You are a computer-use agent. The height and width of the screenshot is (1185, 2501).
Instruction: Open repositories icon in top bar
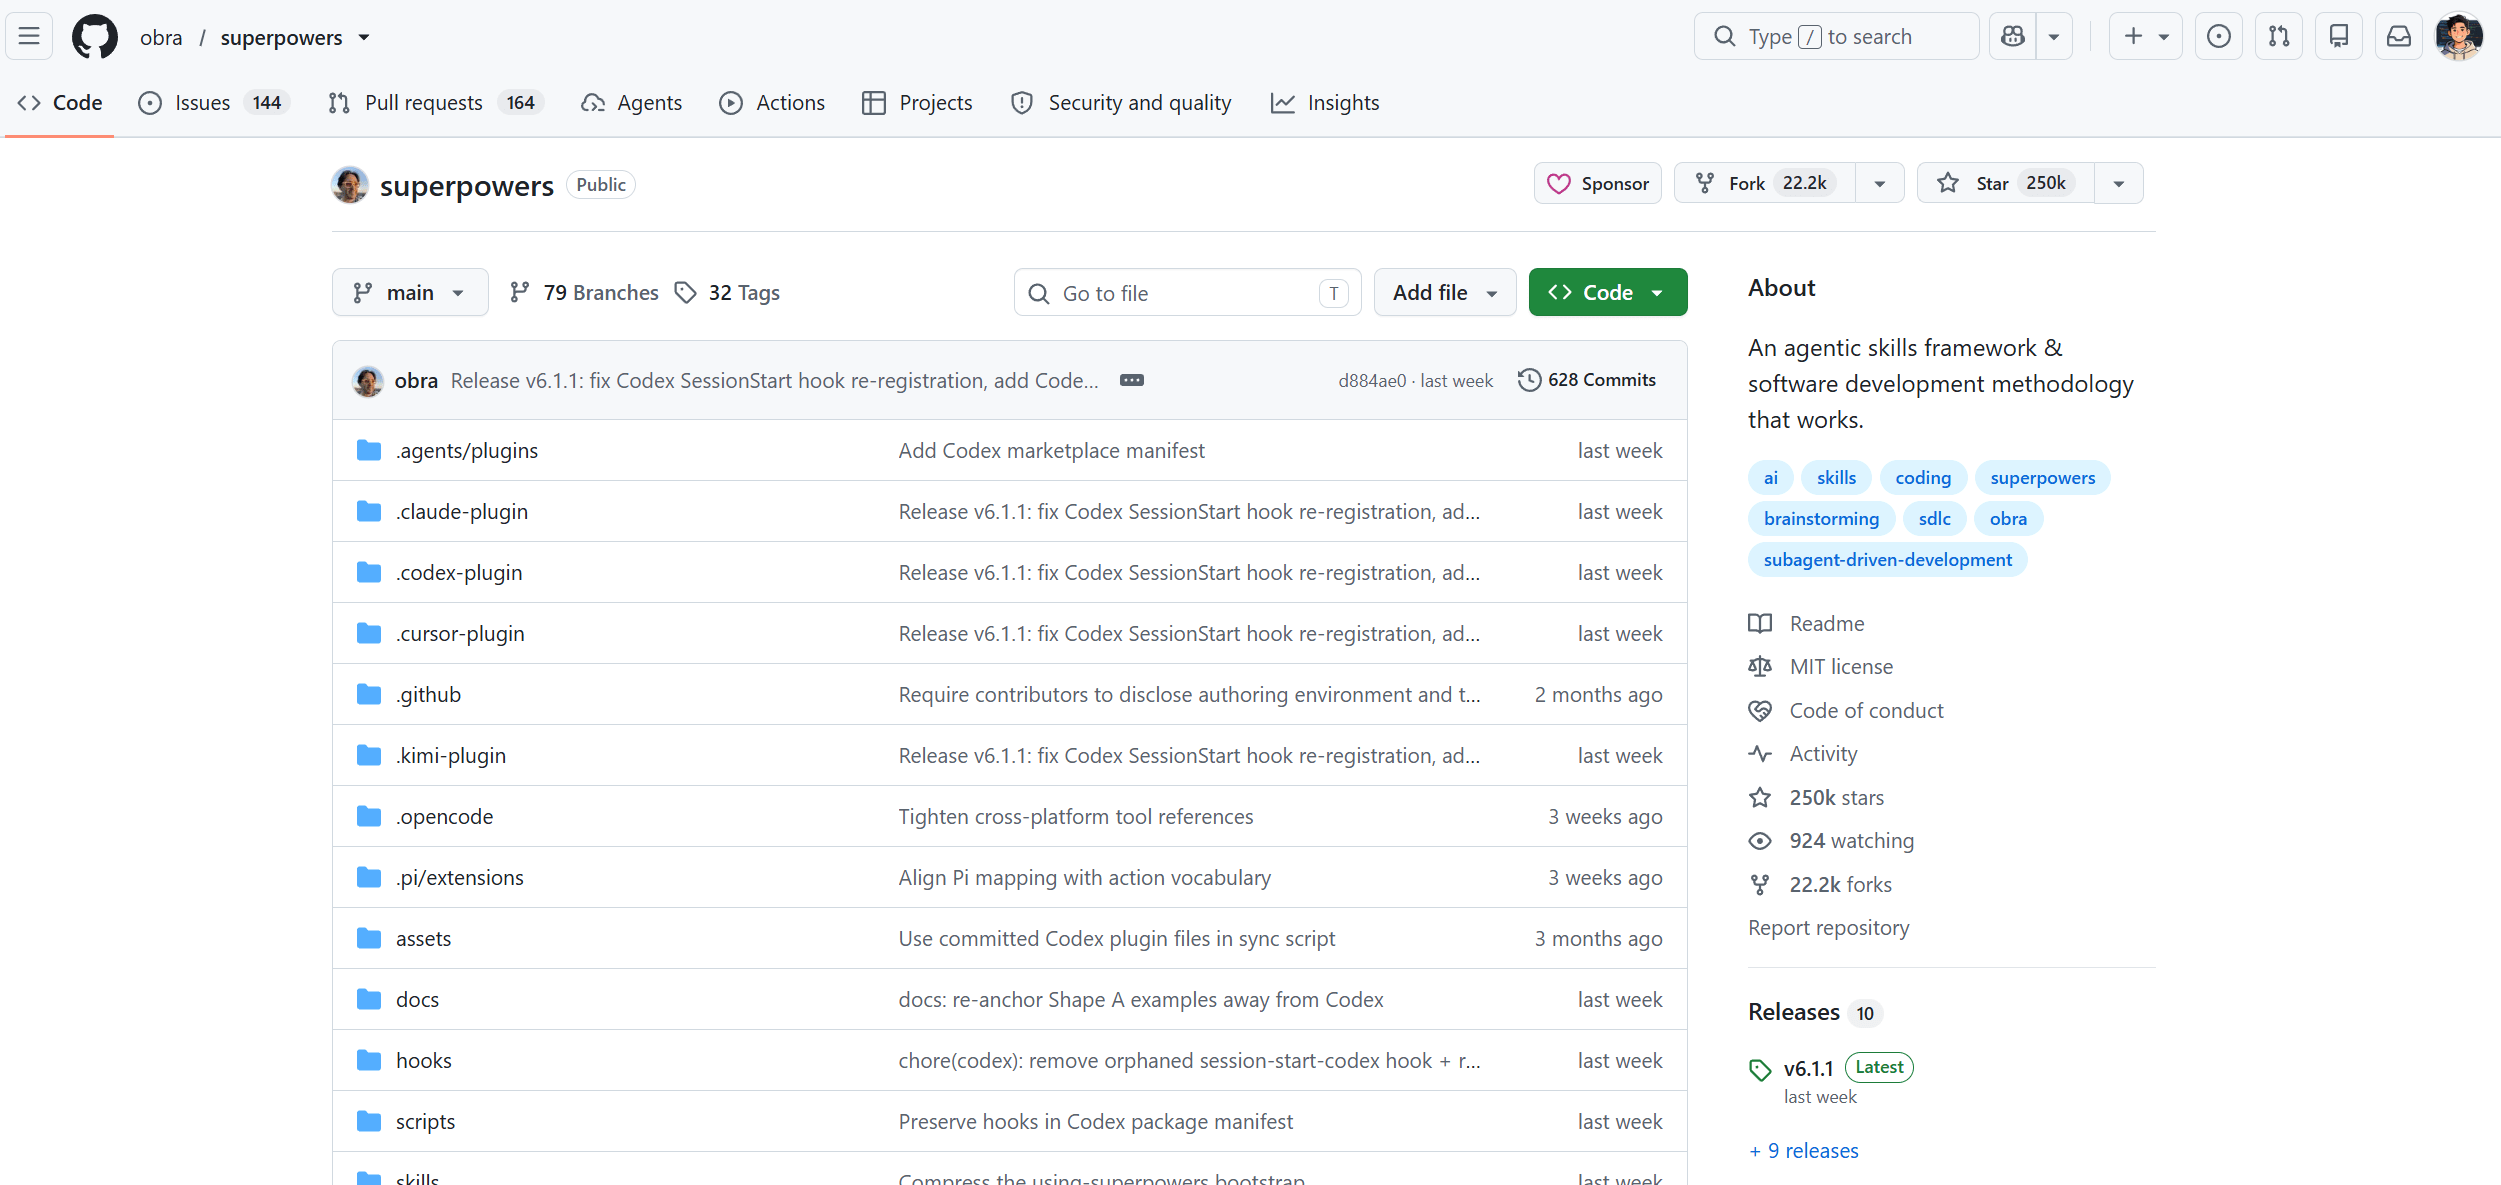[x=2338, y=37]
